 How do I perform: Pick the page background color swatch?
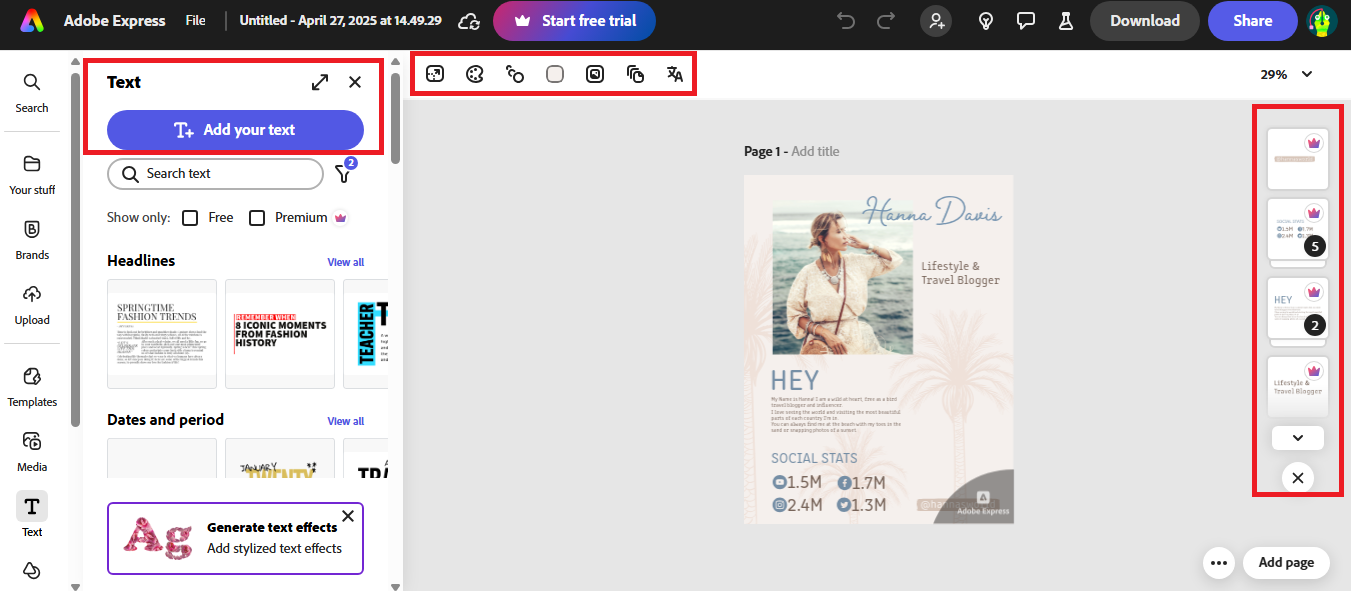(x=555, y=74)
